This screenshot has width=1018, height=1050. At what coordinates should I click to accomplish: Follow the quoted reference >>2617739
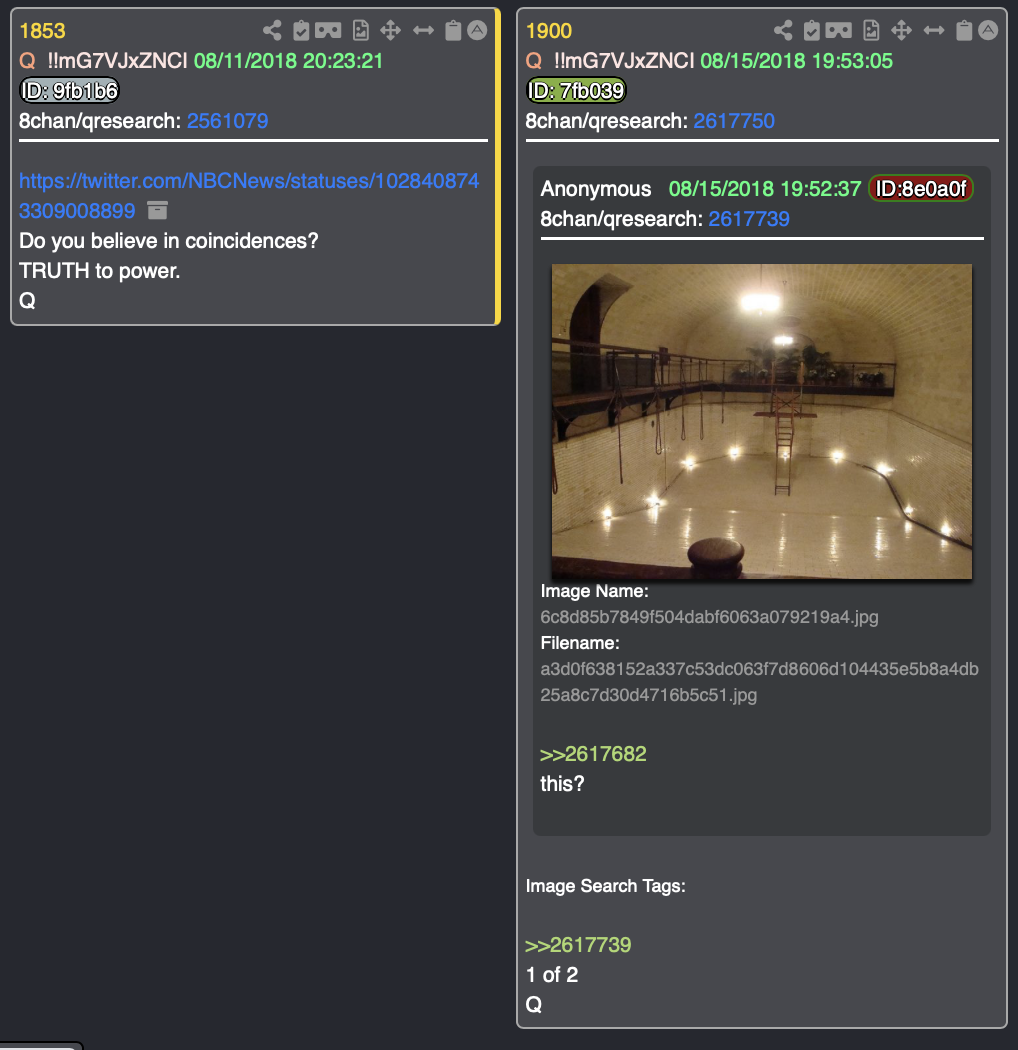pos(578,945)
